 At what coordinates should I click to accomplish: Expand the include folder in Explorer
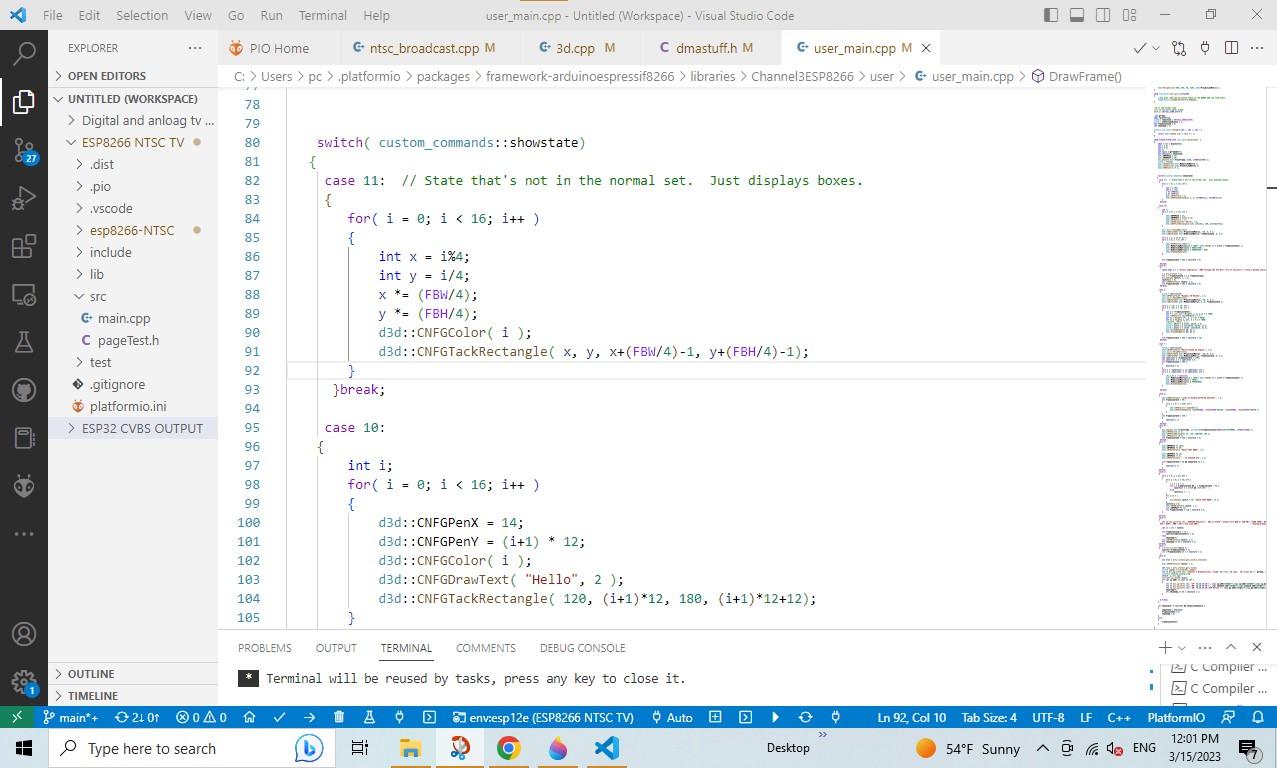coord(110,252)
